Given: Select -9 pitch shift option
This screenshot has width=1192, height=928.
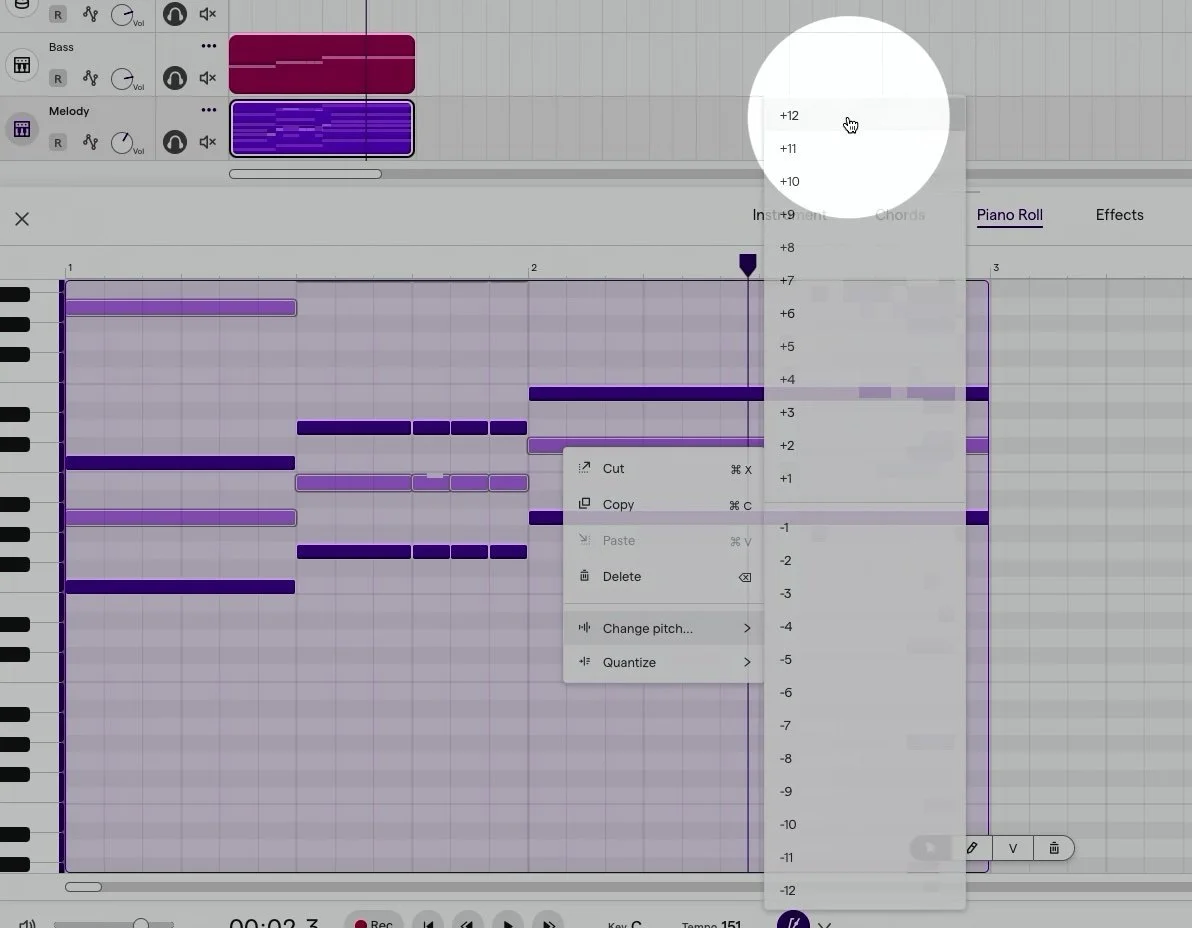Looking at the screenshot, I should [x=864, y=792].
